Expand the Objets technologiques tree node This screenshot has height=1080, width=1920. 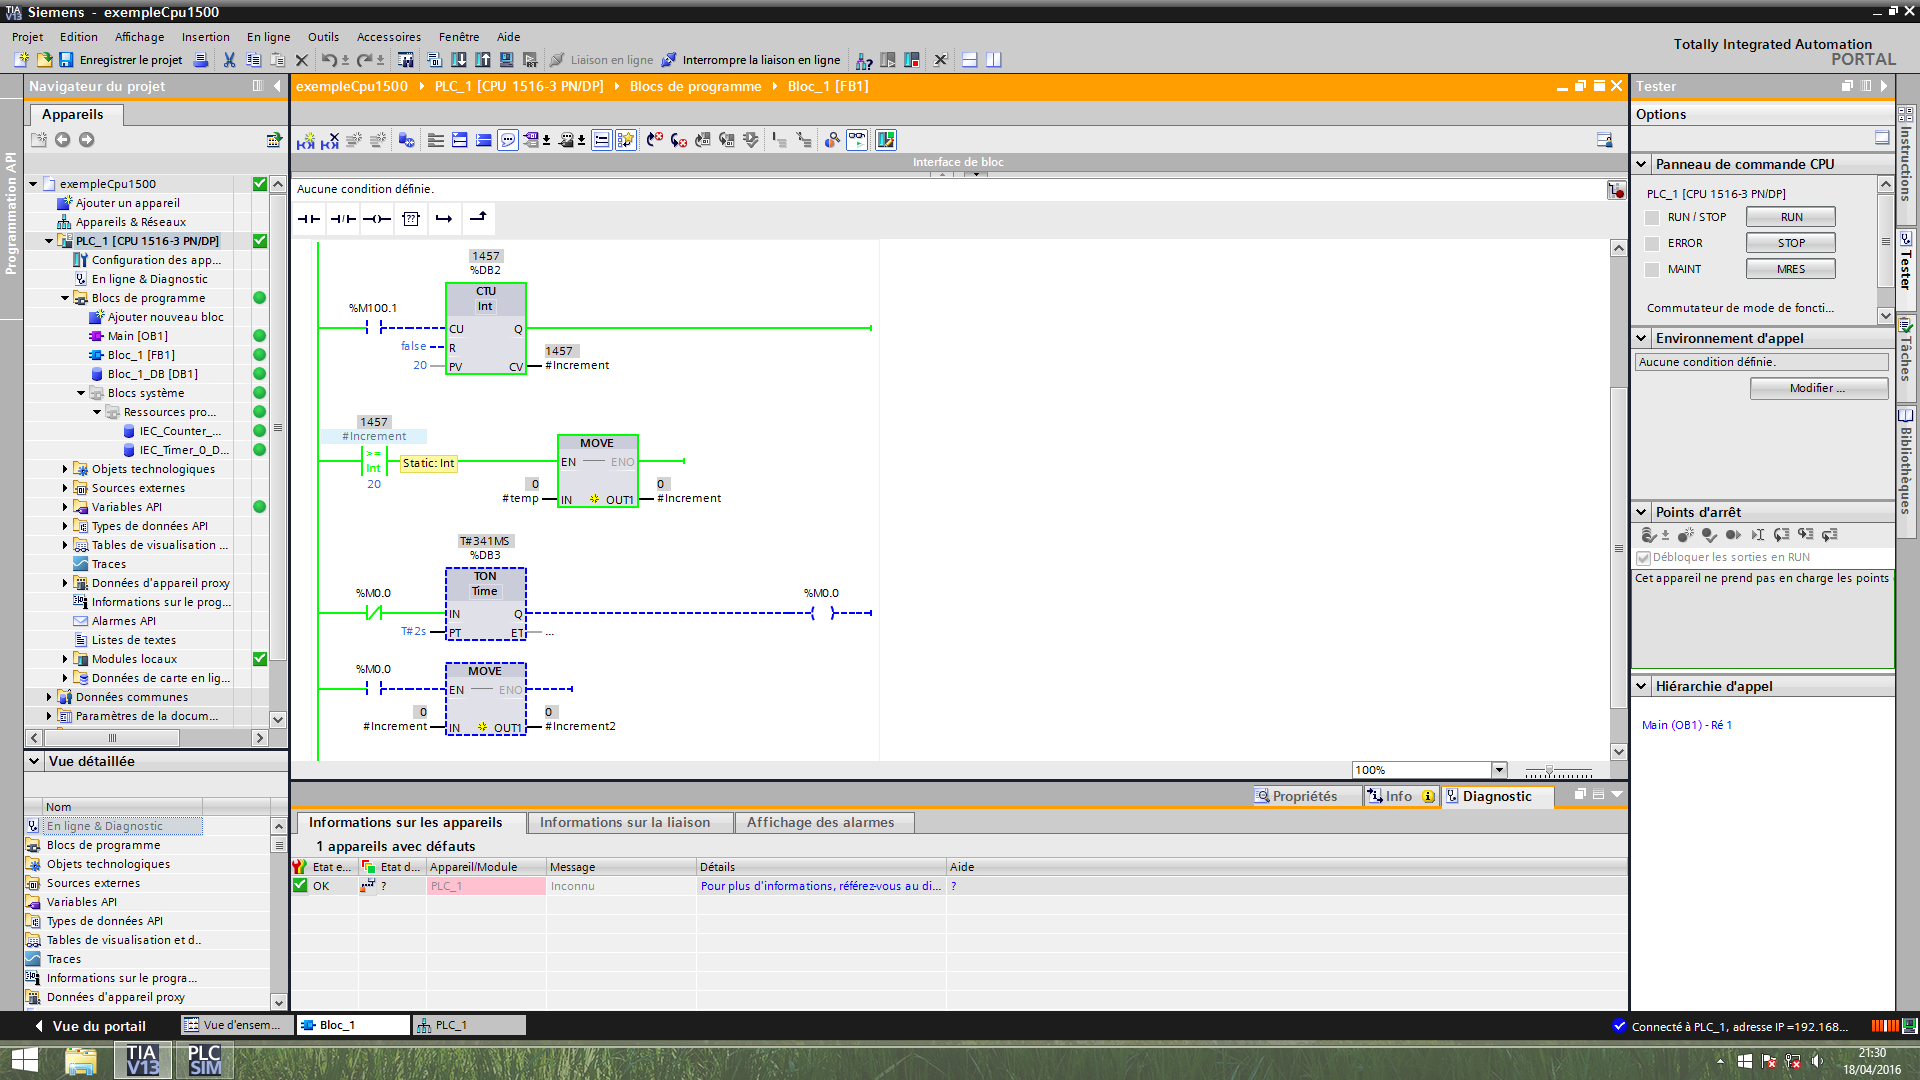click(65, 469)
